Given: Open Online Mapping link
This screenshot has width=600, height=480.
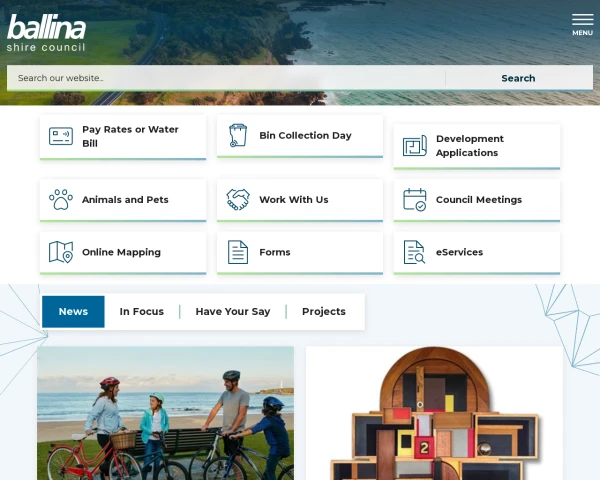Looking at the screenshot, I should point(123,252).
